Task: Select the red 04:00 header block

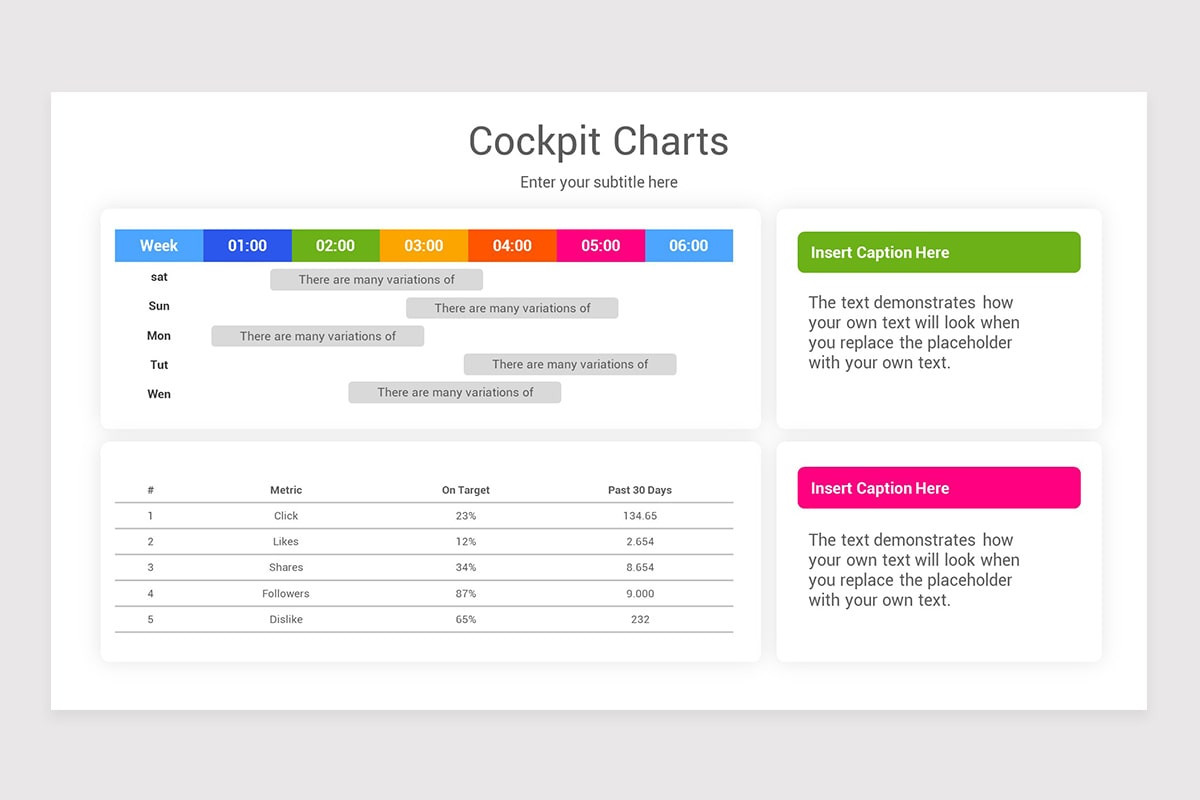Action: (x=511, y=245)
